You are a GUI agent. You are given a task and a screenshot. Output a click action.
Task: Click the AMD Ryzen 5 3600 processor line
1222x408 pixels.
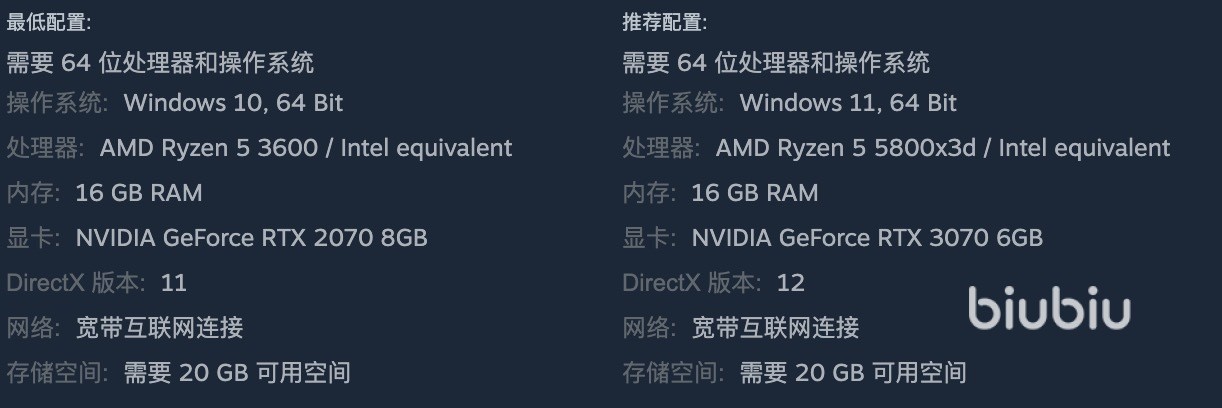tap(306, 148)
